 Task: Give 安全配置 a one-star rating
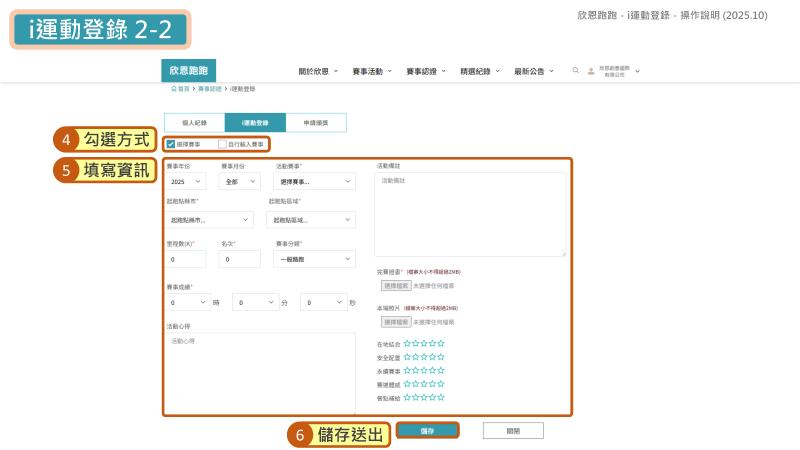407,356
